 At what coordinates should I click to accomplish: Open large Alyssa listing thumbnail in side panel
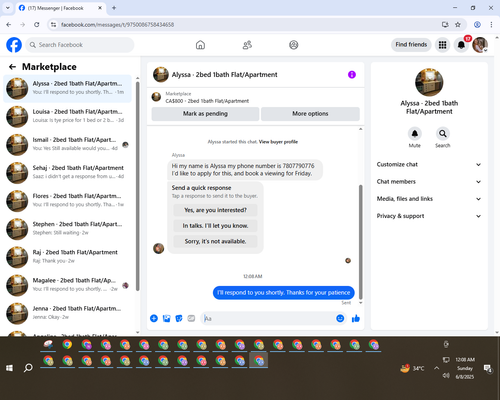click(x=429, y=82)
